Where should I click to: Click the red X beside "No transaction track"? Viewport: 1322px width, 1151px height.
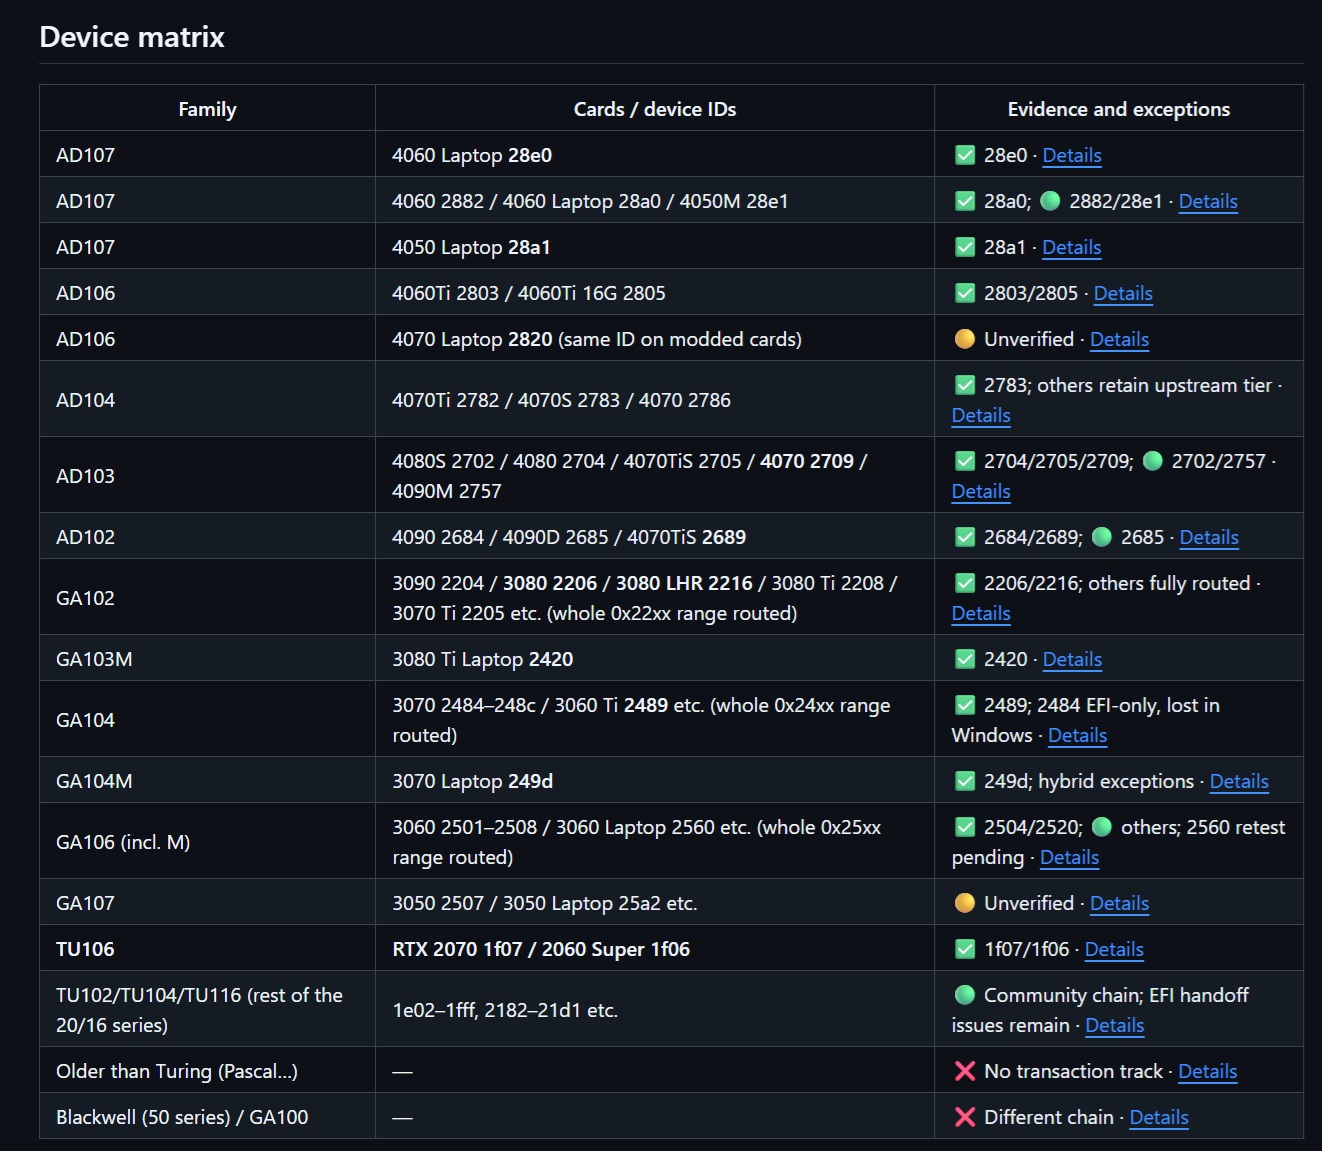pos(965,1071)
